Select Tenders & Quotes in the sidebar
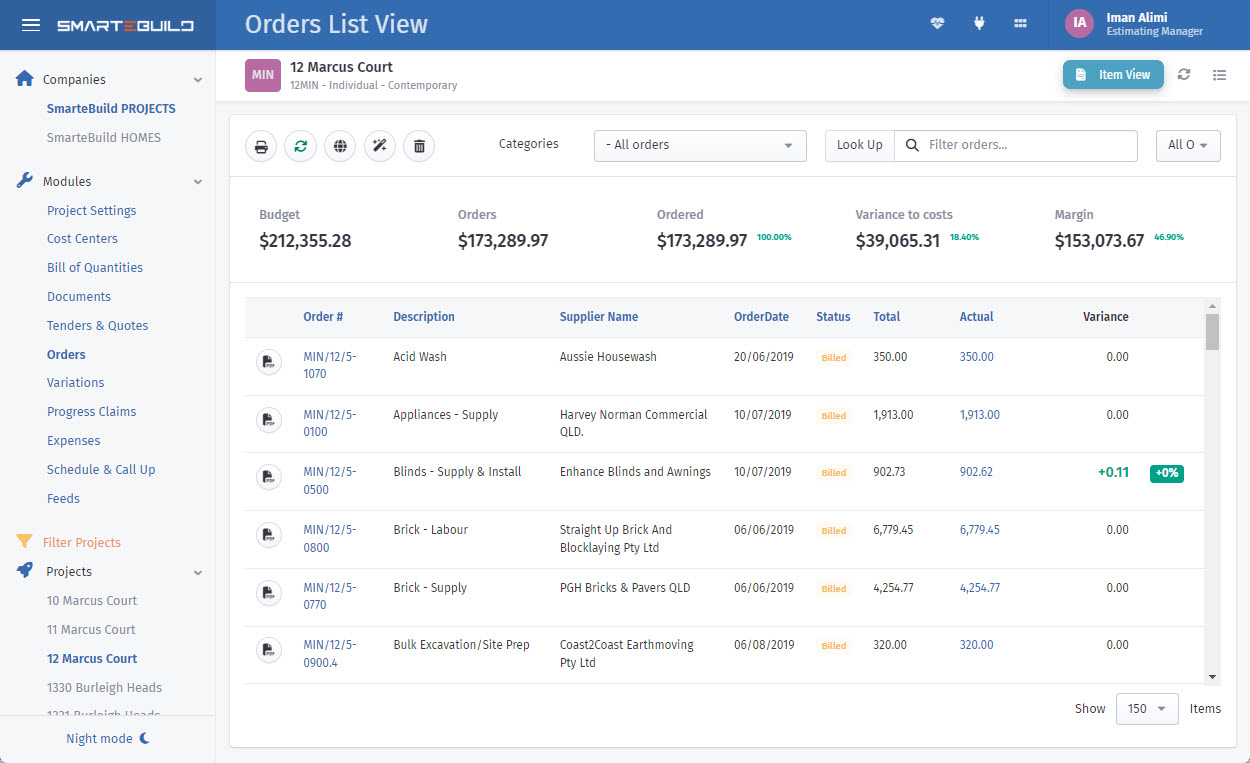Image resolution: width=1250 pixels, height=763 pixels. 96,325
